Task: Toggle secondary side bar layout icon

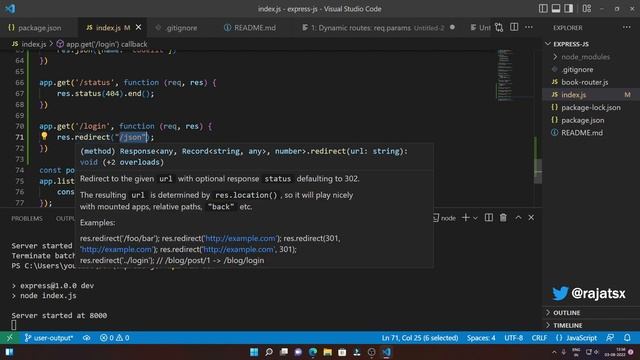Action: 569,9
